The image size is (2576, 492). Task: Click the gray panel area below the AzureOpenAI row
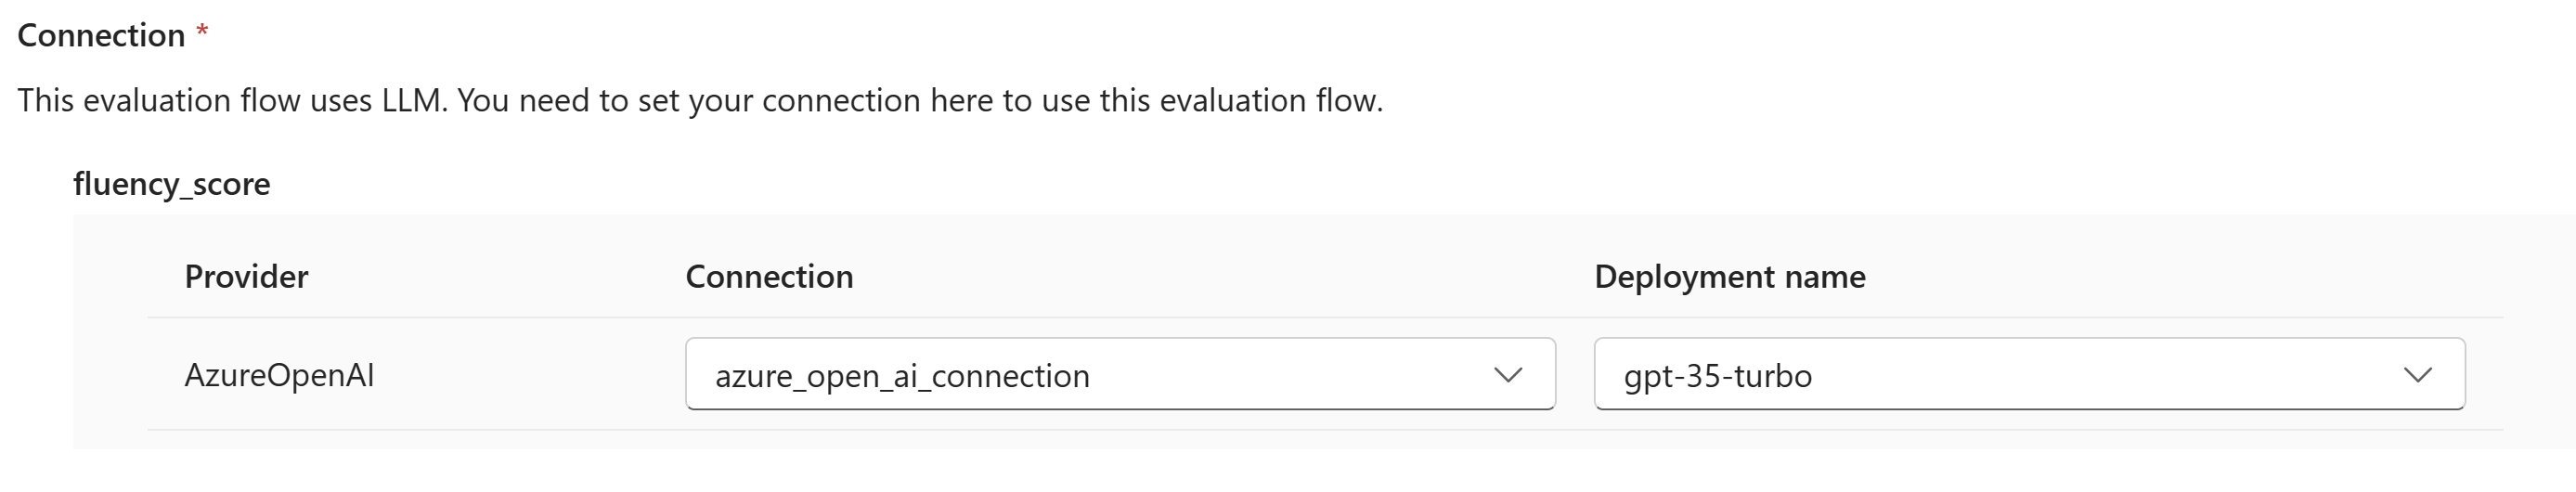(1300, 440)
